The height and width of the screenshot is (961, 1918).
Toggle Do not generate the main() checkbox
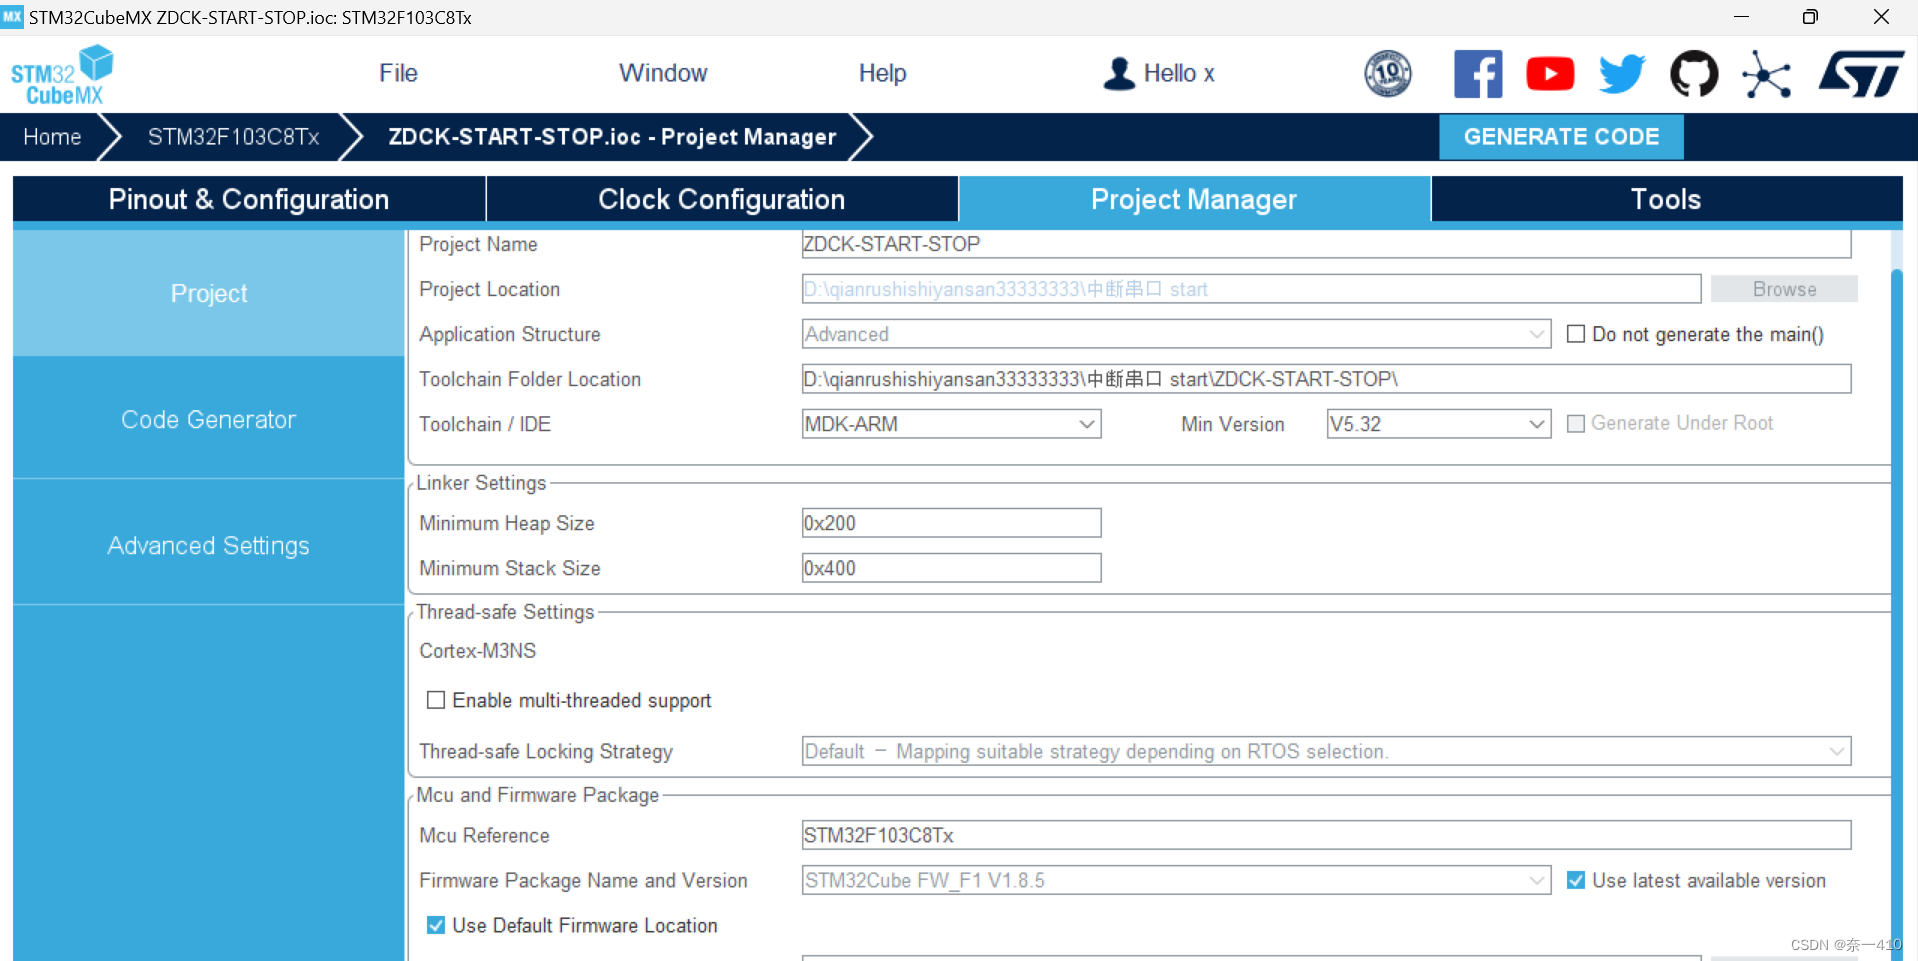(x=1576, y=334)
